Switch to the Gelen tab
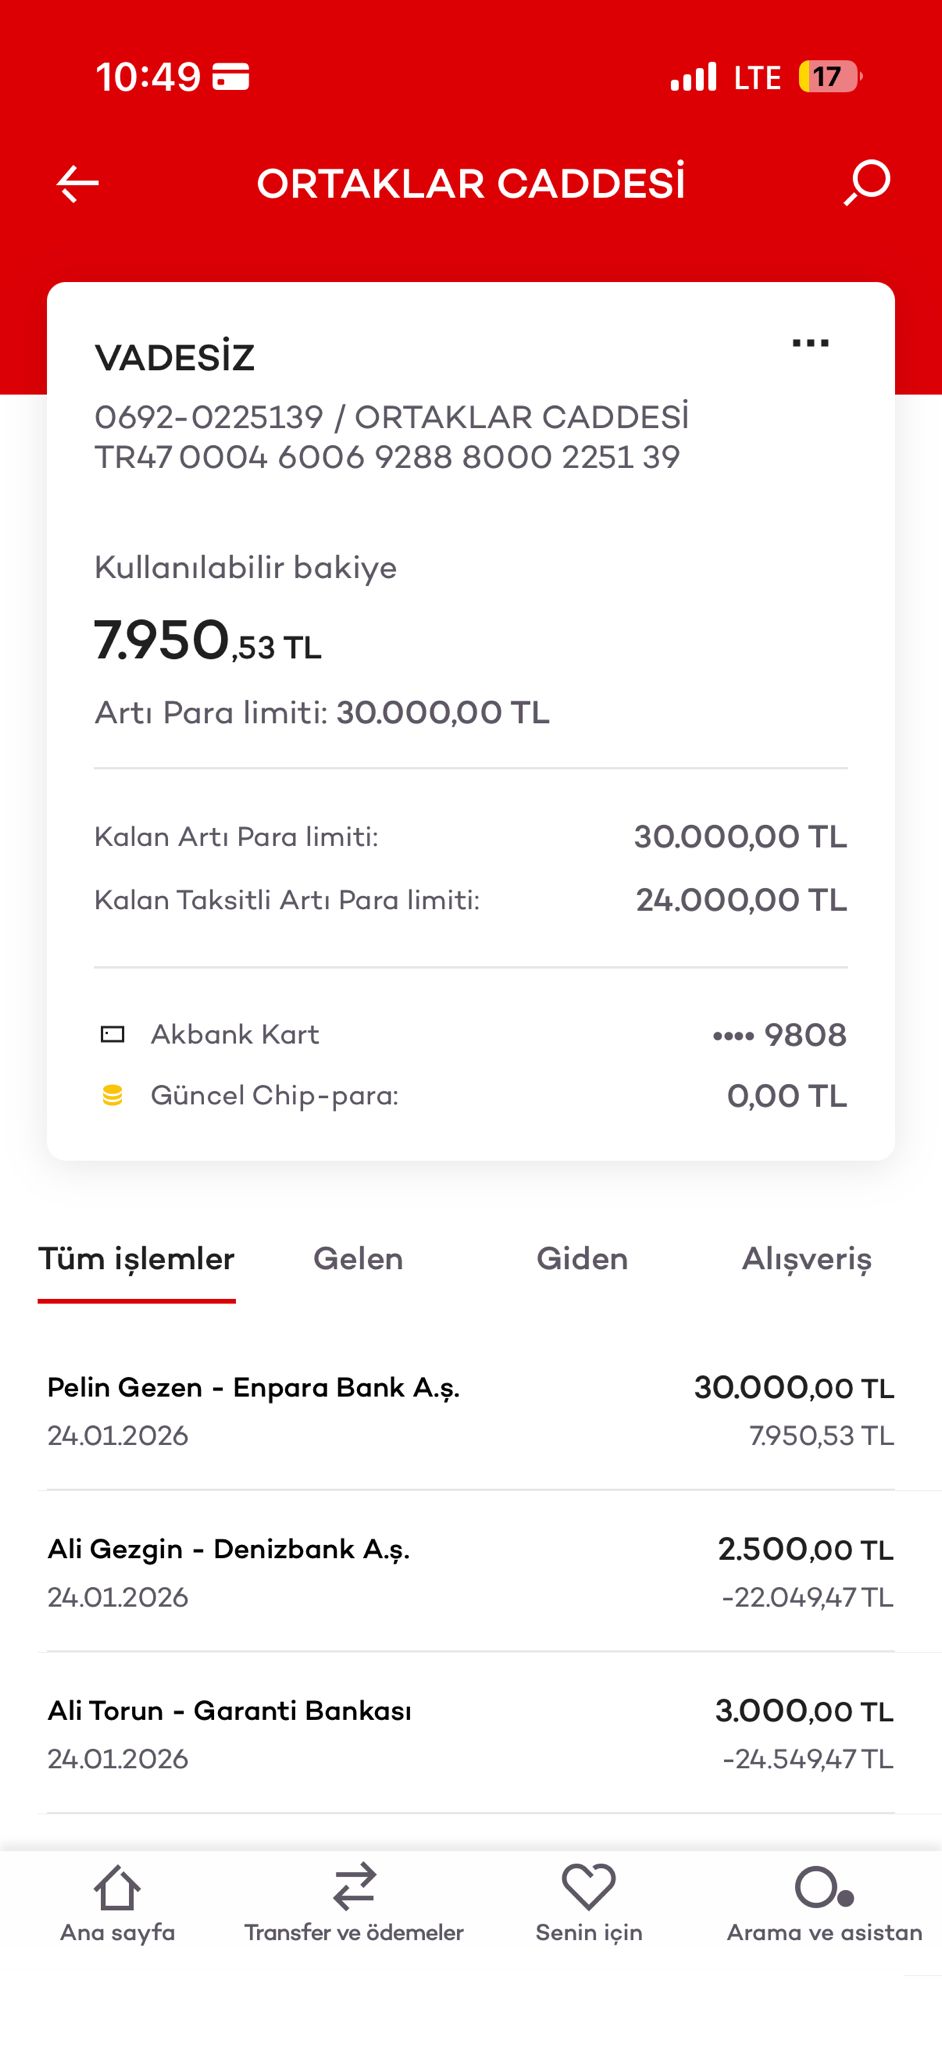Viewport: 942px width, 2048px height. [x=358, y=1259]
